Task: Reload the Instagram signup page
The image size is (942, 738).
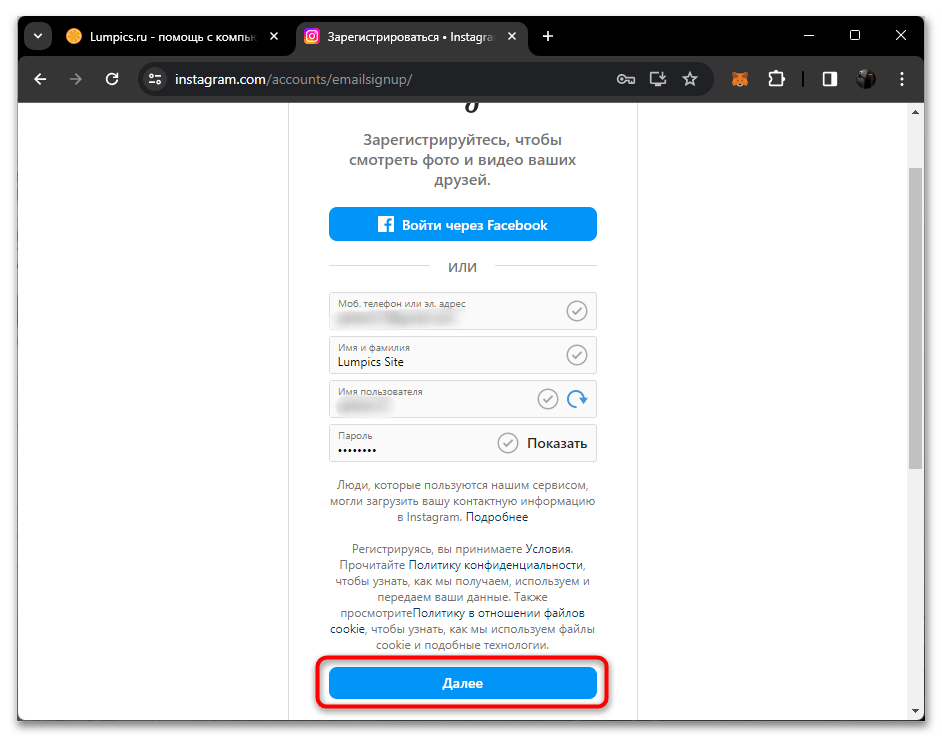Action: pos(112,79)
